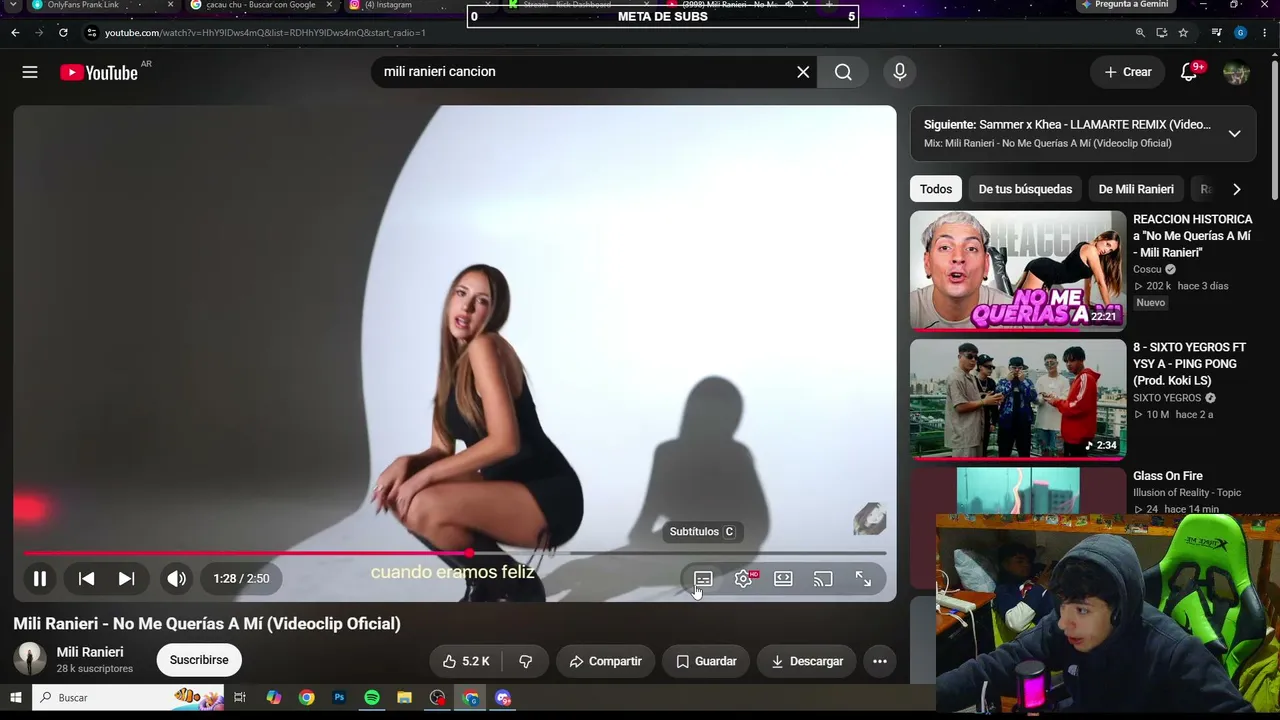Show more filter chips with the arrow
The height and width of the screenshot is (720, 1280).
pyautogui.click(x=1237, y=189)
